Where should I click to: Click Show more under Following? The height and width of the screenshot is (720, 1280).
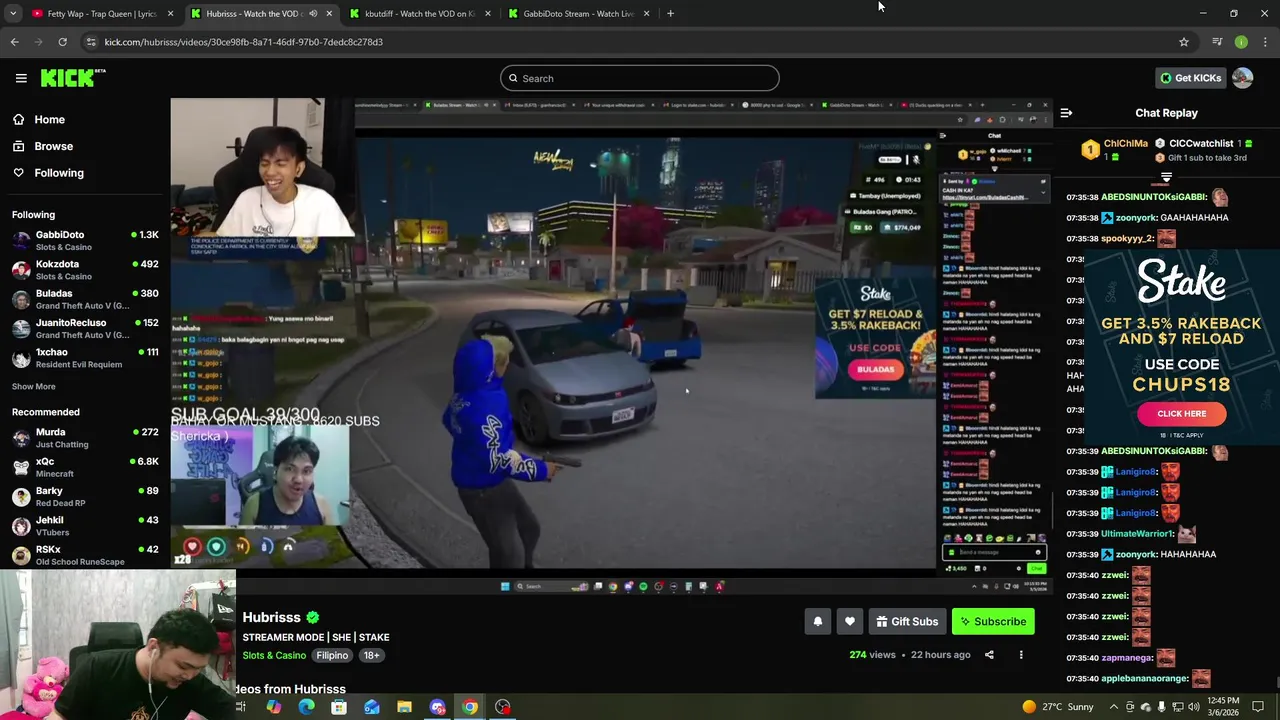tap(34, 386)
